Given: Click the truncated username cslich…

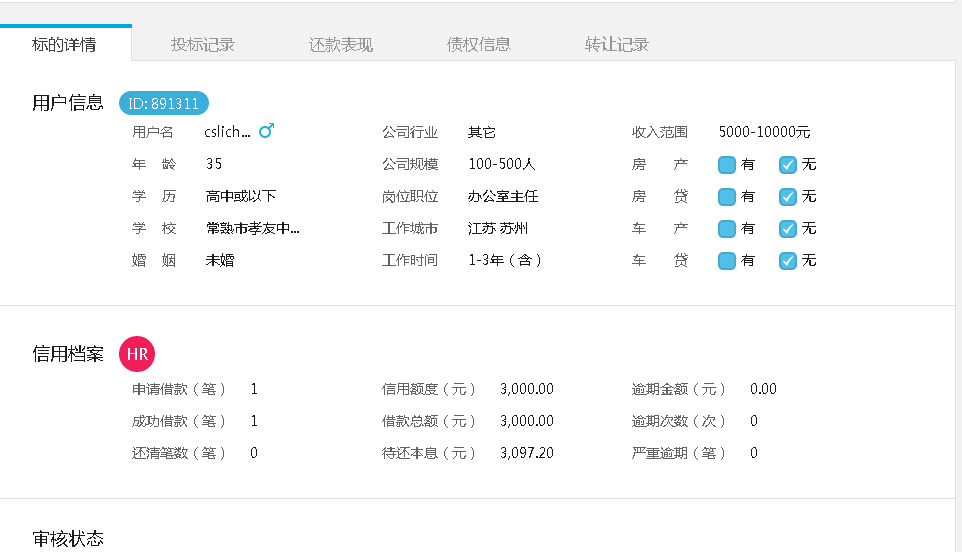Looking at the screenshot, I should click(227, 132).
